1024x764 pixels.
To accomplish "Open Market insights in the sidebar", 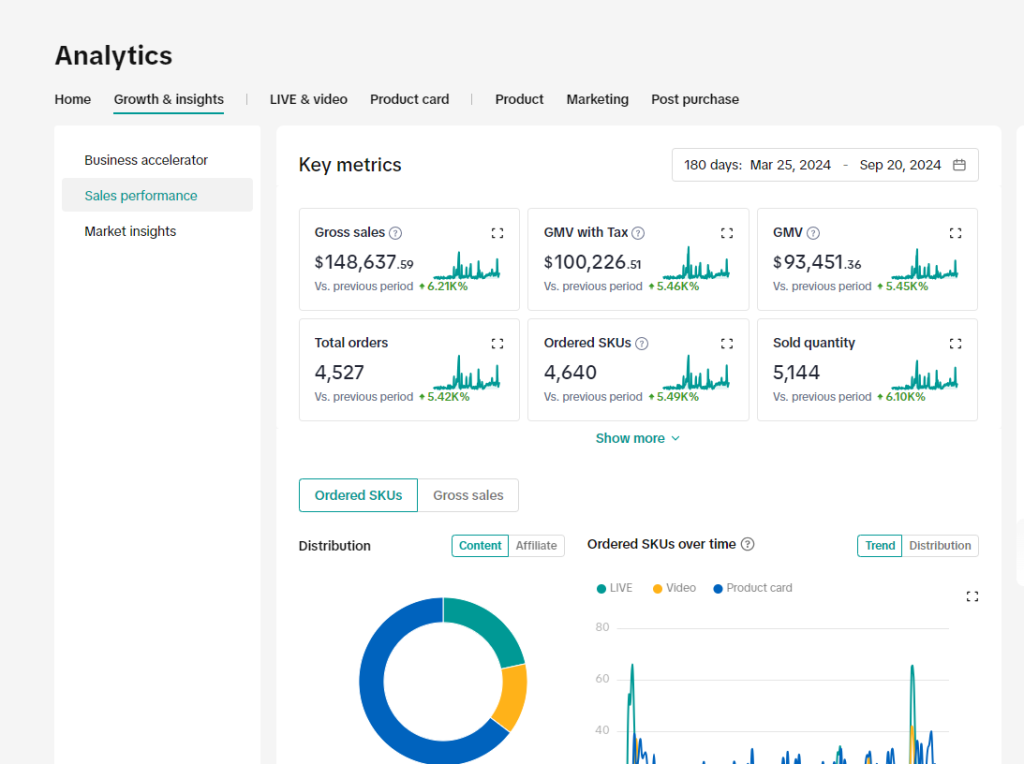I will tap(130, 231).
